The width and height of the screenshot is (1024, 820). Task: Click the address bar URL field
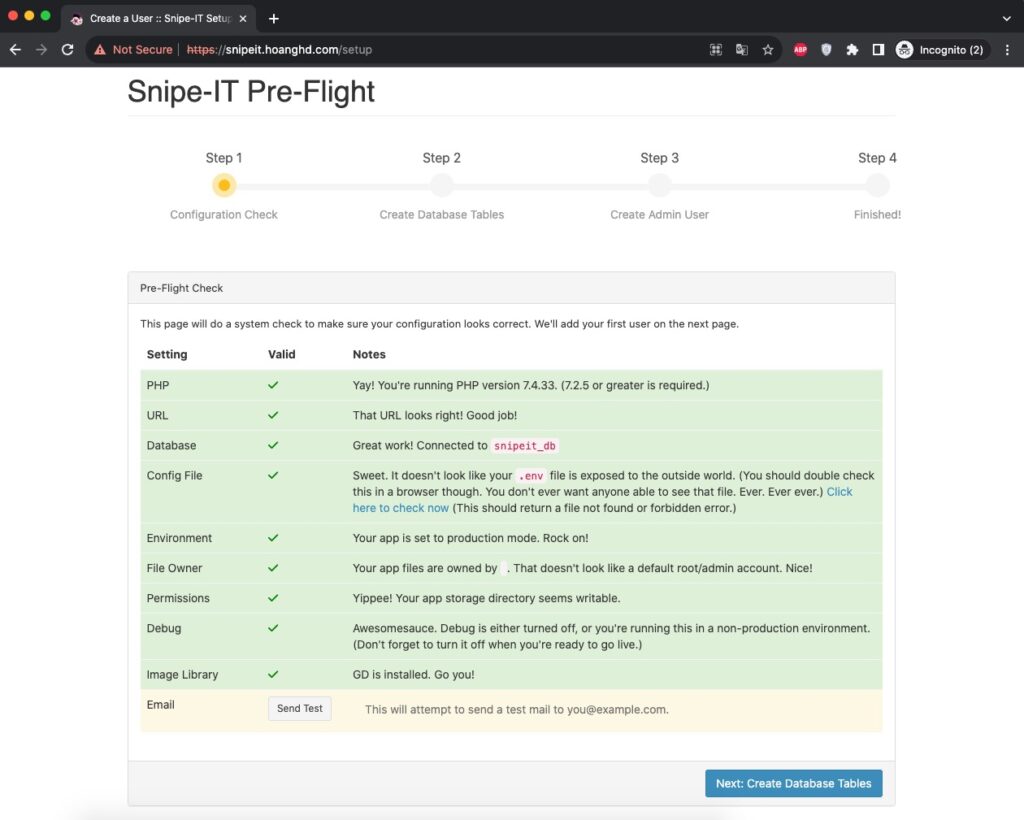[x=405, y=50]
